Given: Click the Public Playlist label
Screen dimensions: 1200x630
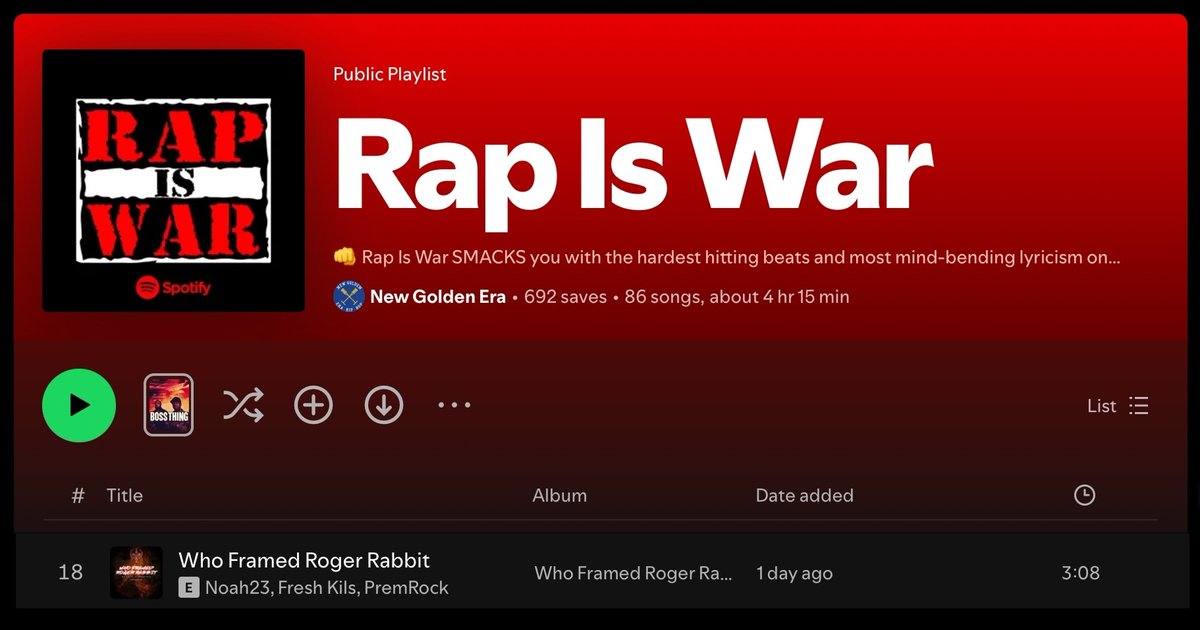Looking at the screenshot, I should pos(390,74).
